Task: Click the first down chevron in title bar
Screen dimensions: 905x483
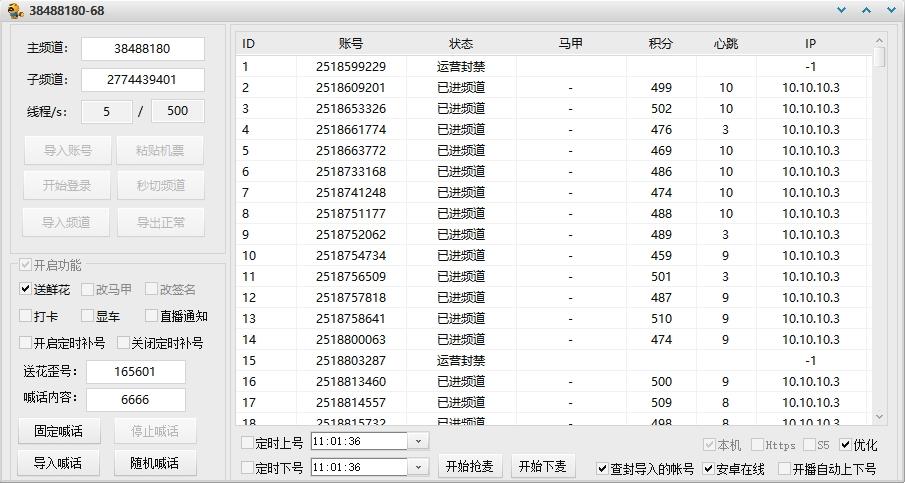Action: click(842, 10)
